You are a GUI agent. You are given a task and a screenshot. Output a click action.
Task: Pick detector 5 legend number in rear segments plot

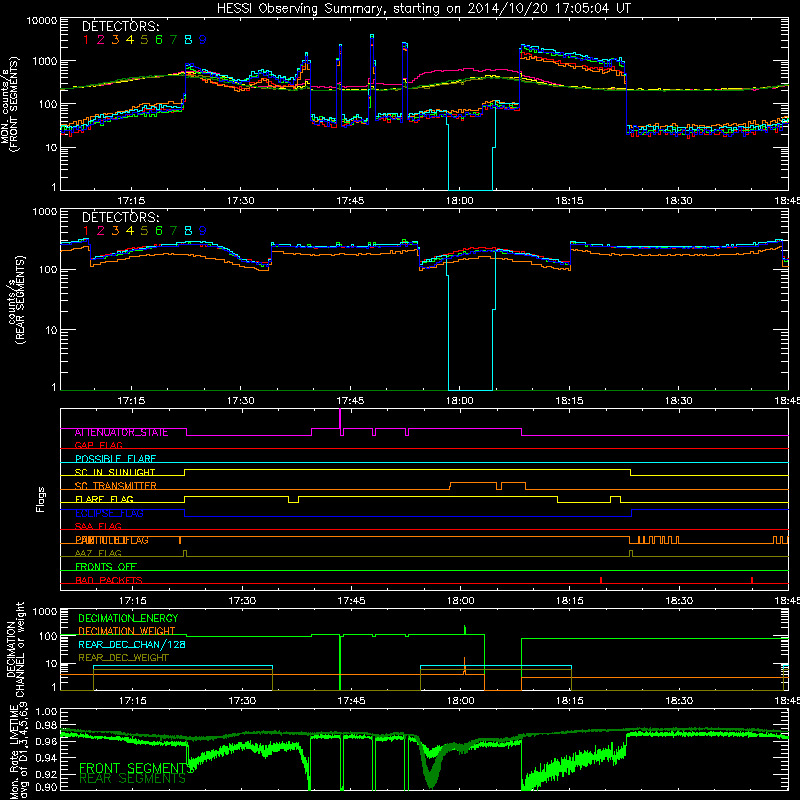(144, 231)
